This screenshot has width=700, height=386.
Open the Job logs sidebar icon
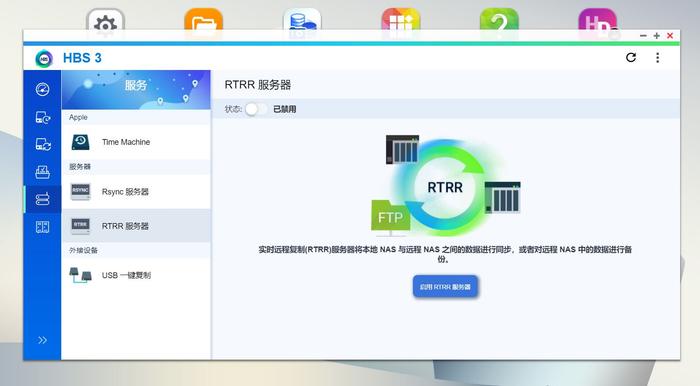click(42, 227)
